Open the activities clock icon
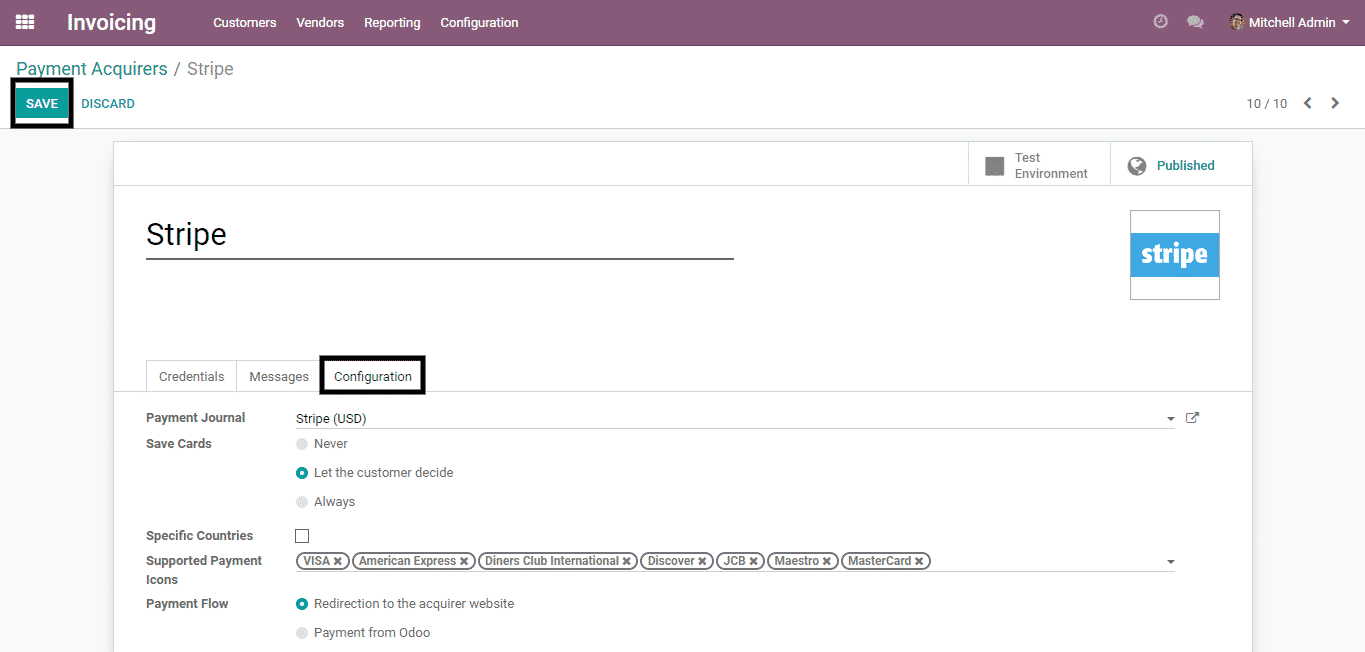1365x652 pixels. 1160,22
